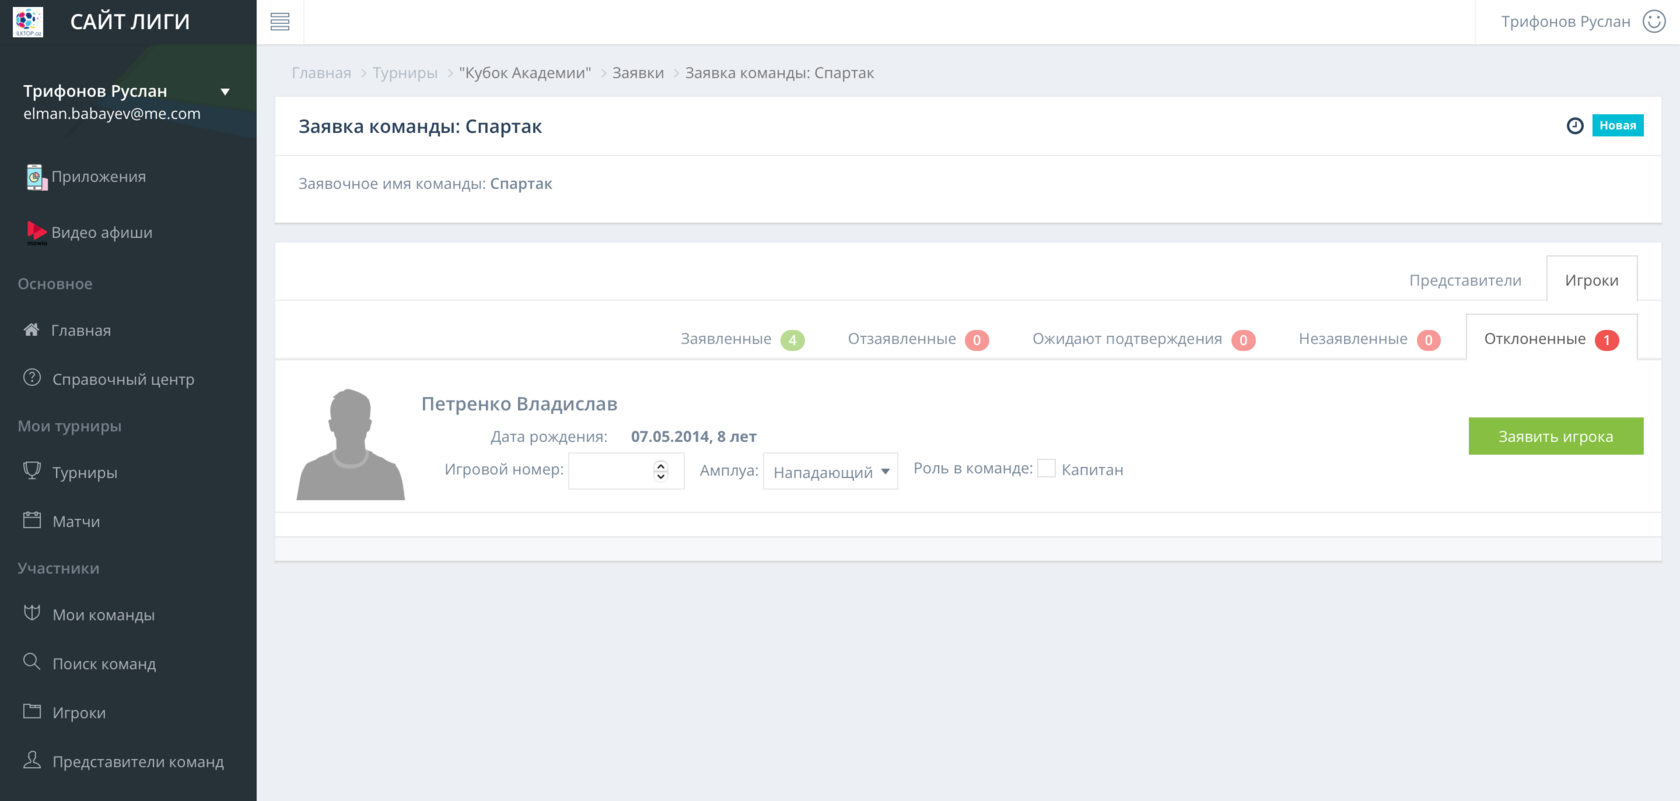Click the elman.babayev@me.com email text
The image size is (1680, 801).
pos(112,114)
